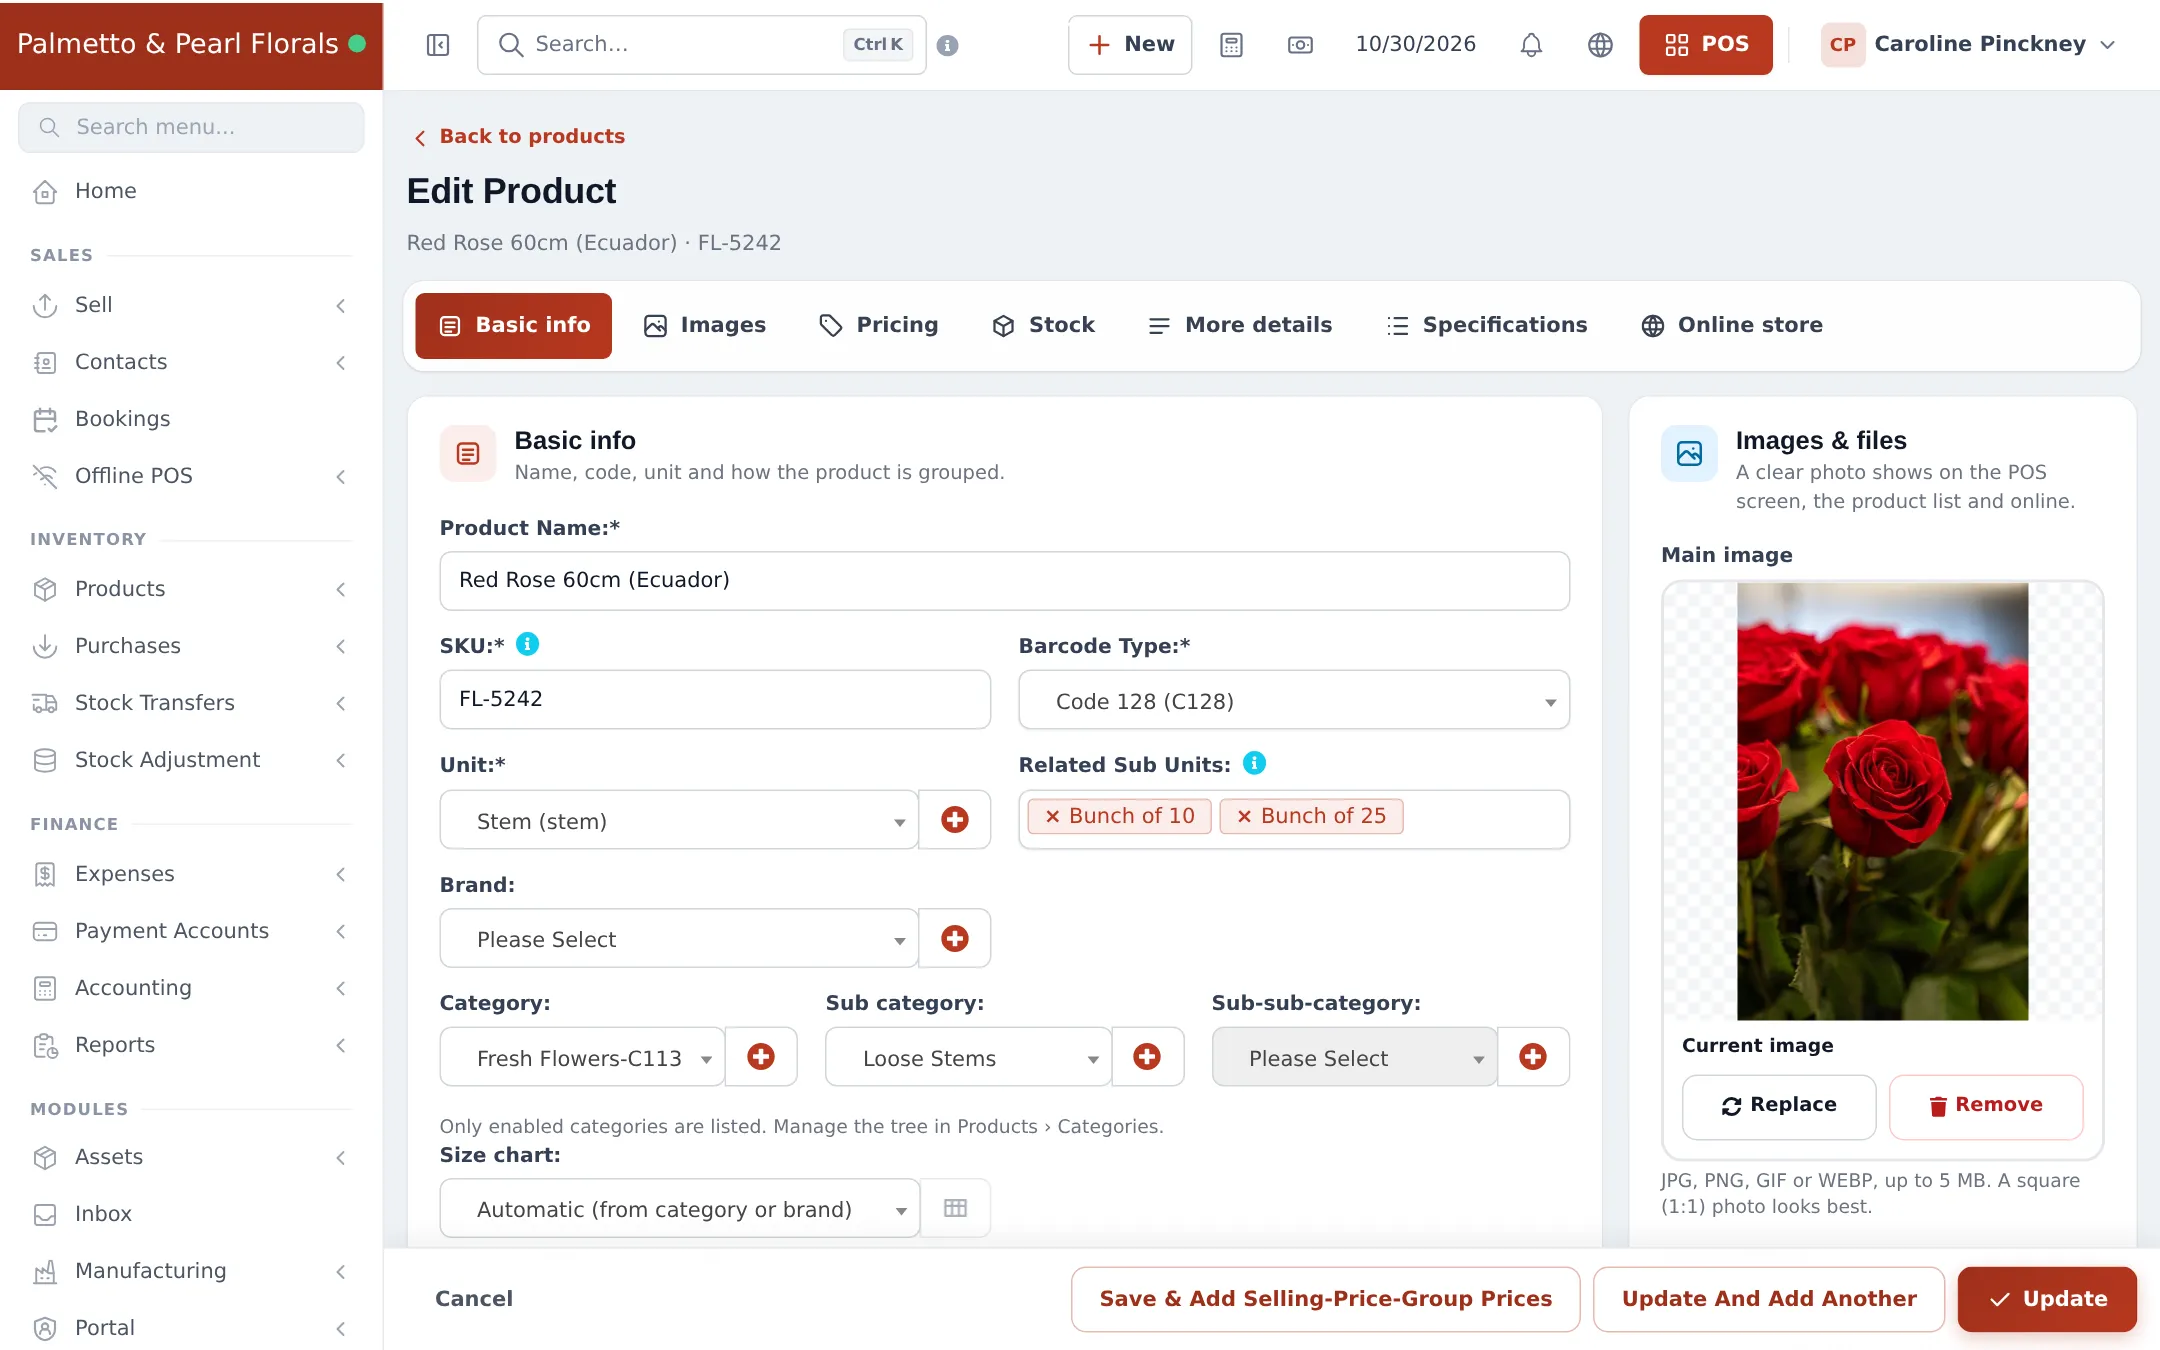Image resolution: width=2160 pixels, height=1350 pixels.
Task: Expand the Caroline Pinckney user menu
Action: 1968,45
